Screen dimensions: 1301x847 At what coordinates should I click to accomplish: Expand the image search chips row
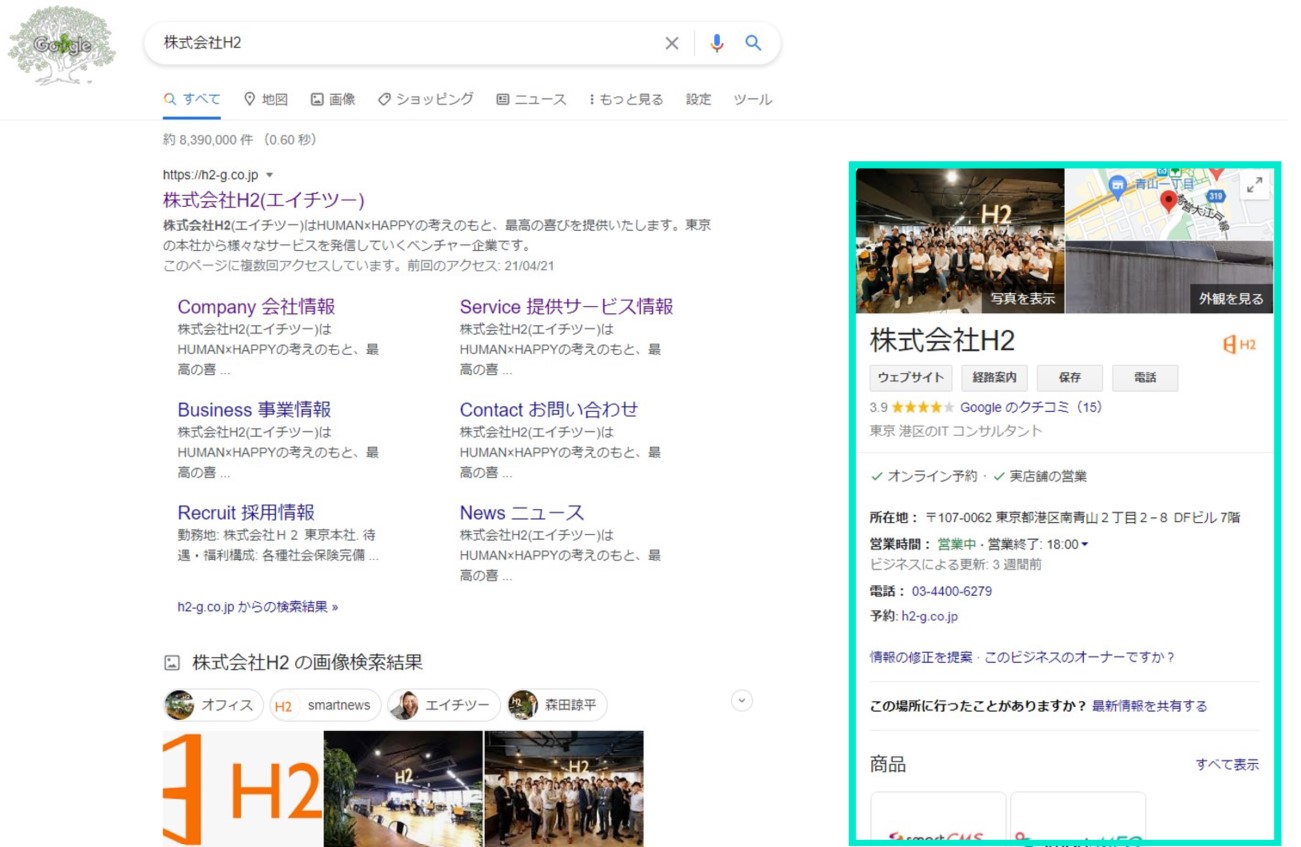click(741, 701)
